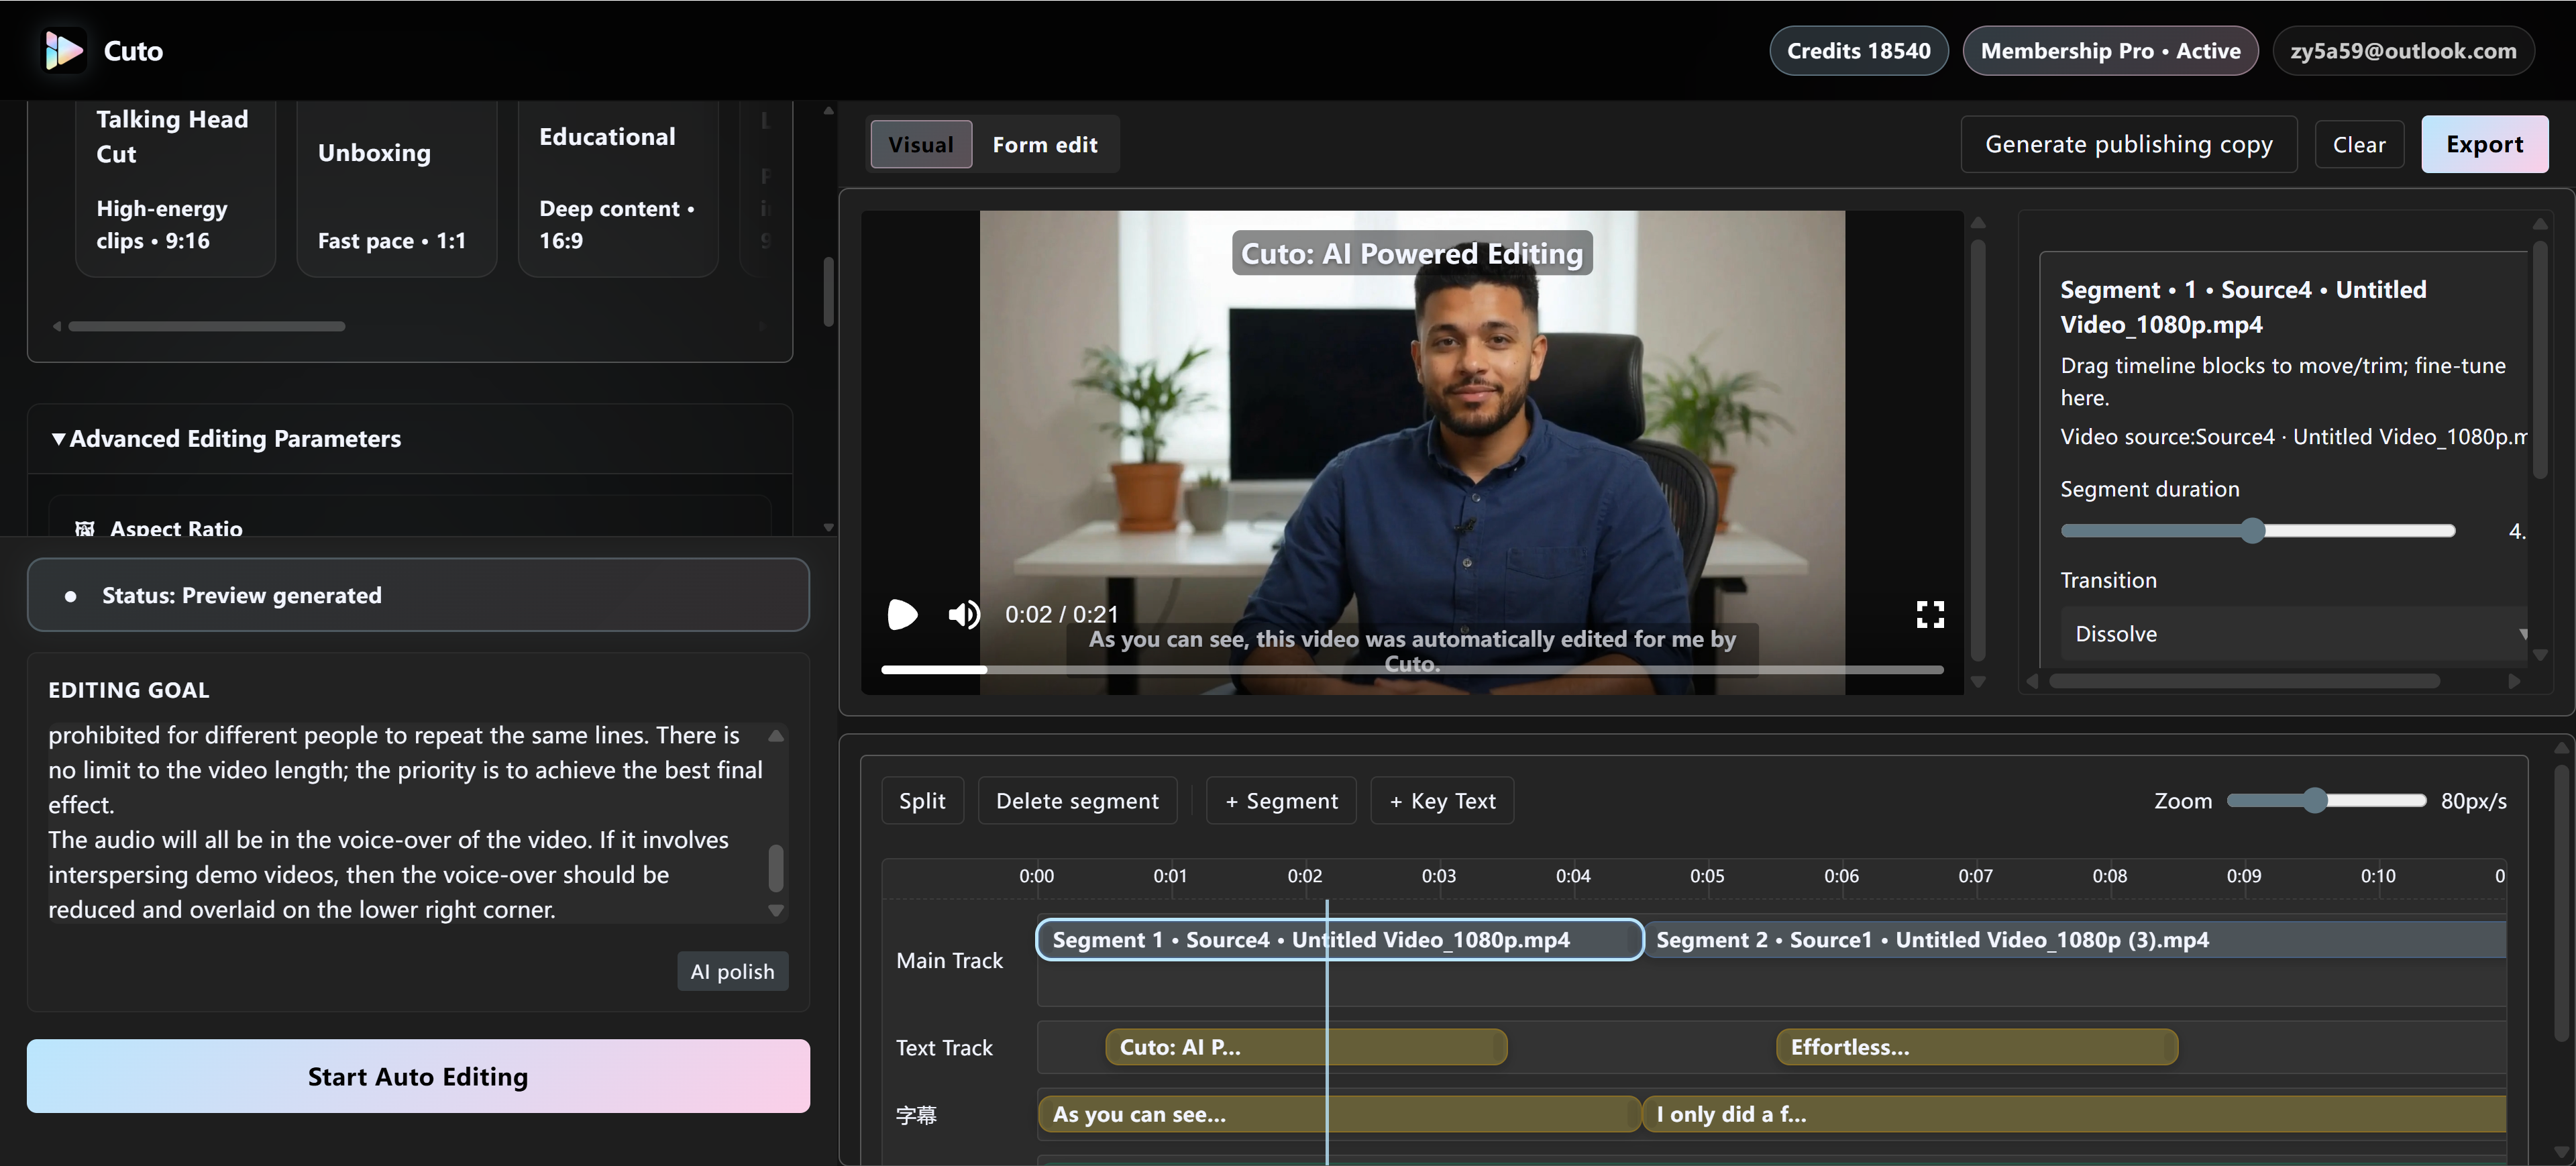Enter fullscreen video preview
Viewport: 2576px width, 1166px height.
tap(1929, 614)
